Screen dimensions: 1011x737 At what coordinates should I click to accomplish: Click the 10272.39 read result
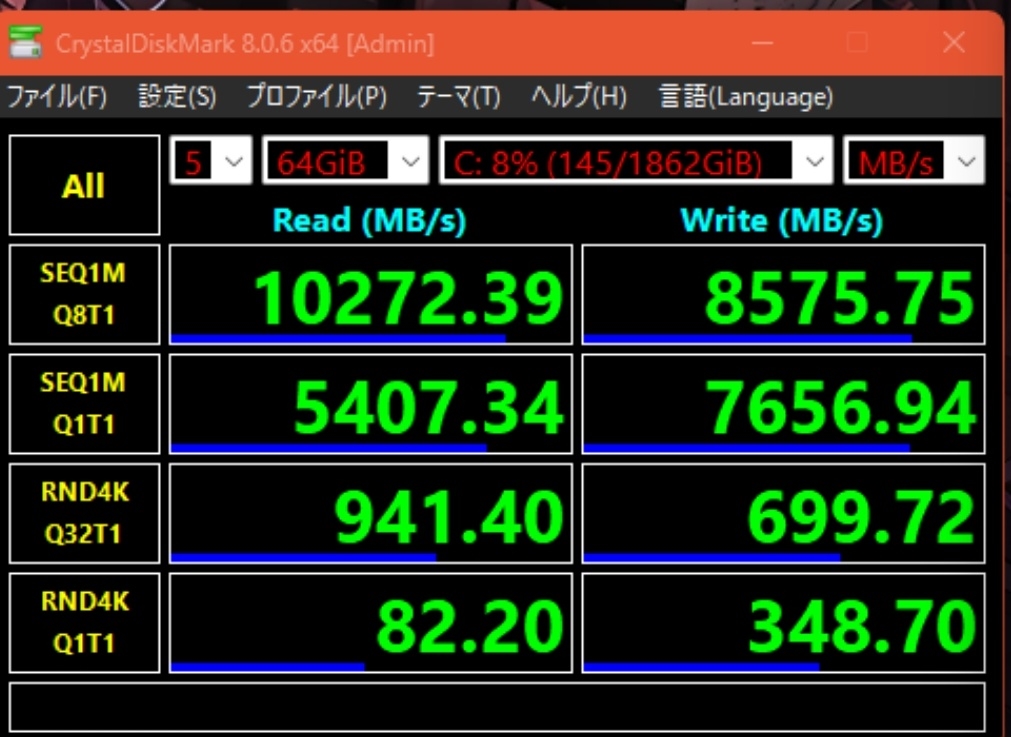pyautogui.click(x=371, y=294)
